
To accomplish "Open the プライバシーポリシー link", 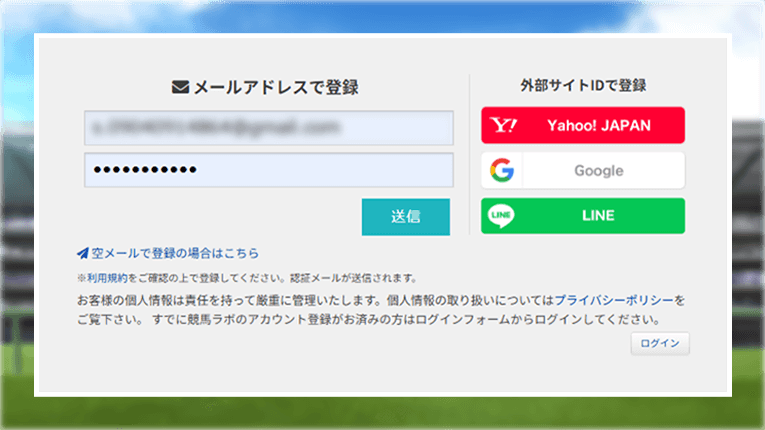I will pos(614,300).
